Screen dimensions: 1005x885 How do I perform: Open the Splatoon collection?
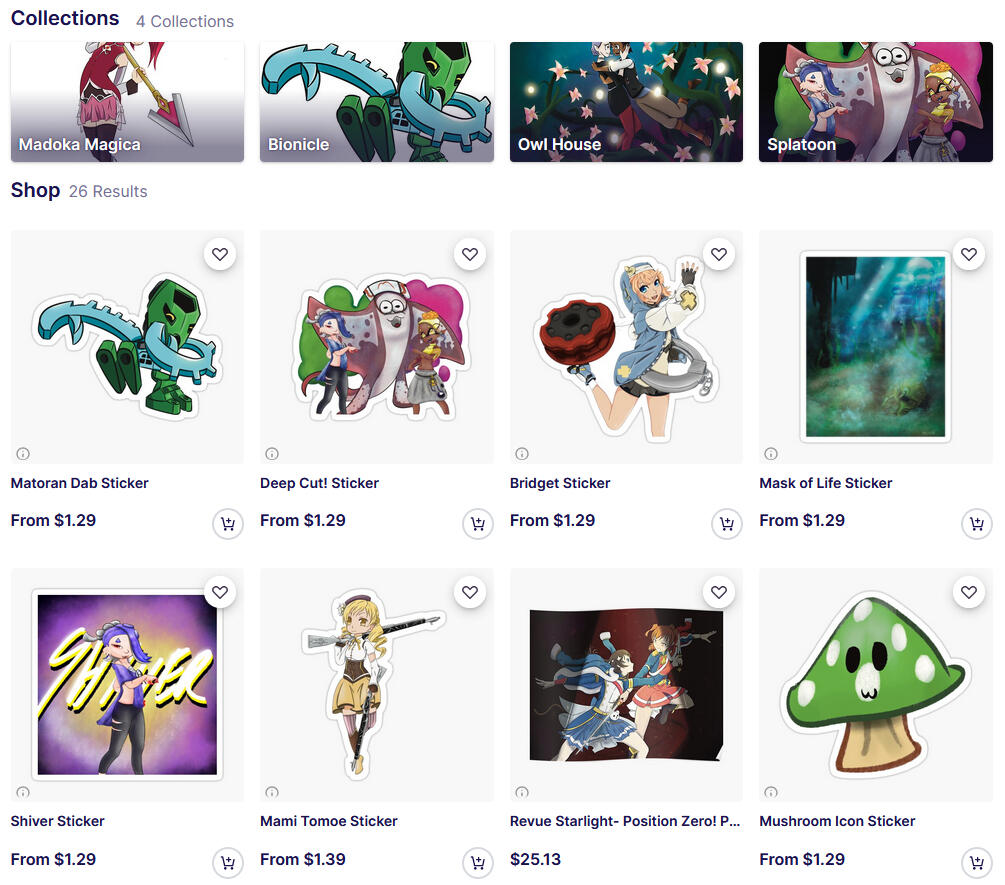coord(876,102)
